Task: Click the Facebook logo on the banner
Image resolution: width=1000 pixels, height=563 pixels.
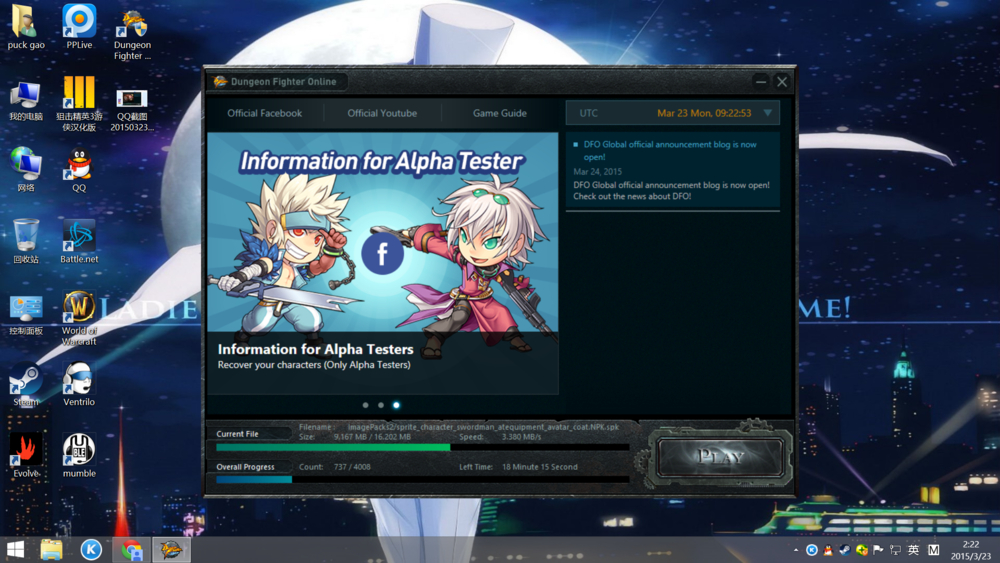Action: tap(382, 253)
